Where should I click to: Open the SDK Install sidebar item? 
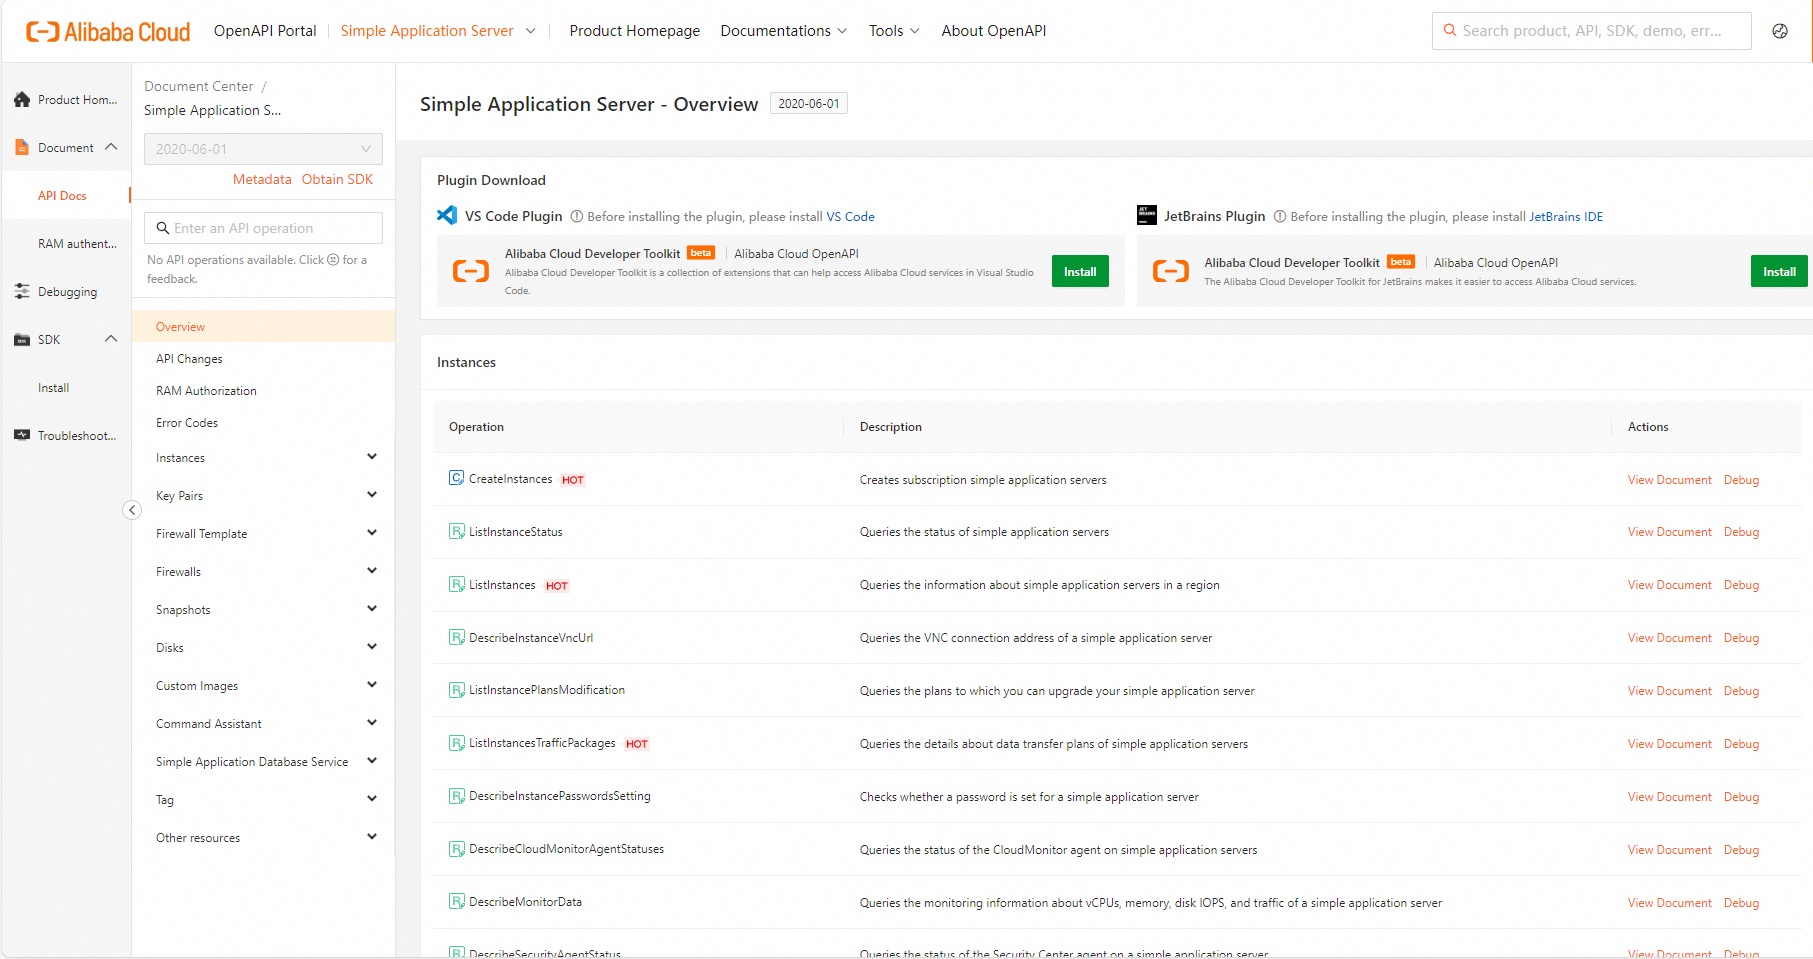[53, 388]
